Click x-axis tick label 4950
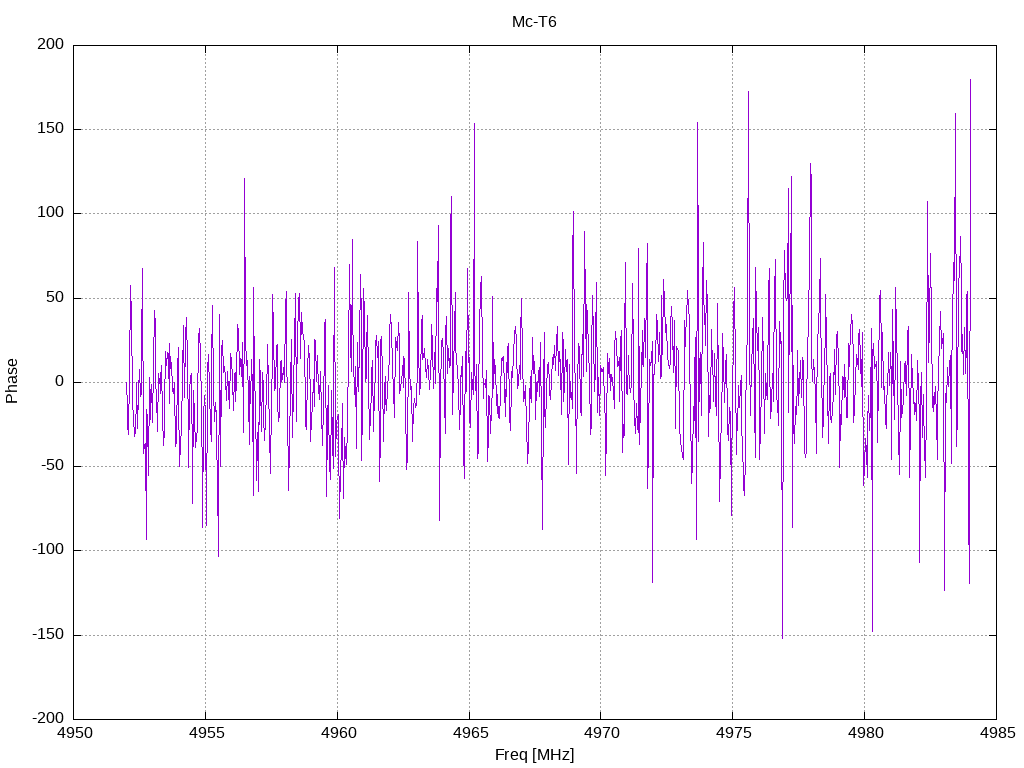Image resolution: width=1024 pixels, height=768 pixels. [74, 733]
